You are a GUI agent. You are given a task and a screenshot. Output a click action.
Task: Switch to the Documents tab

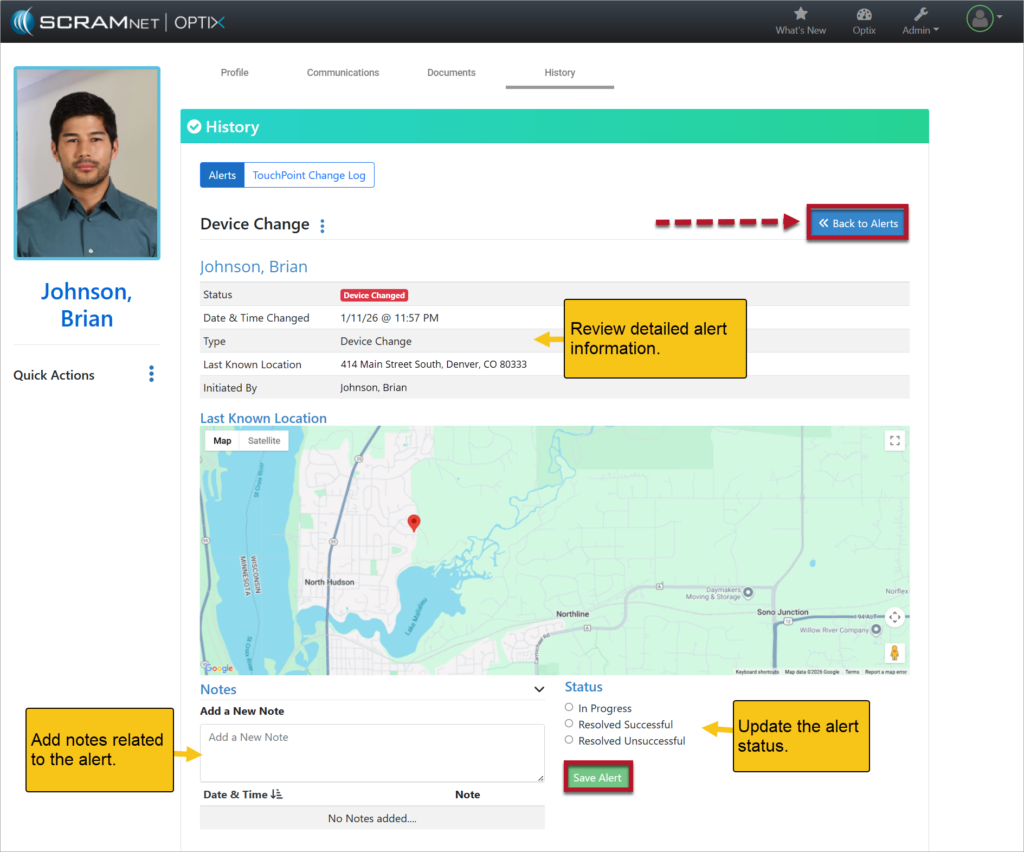[451, 73]
